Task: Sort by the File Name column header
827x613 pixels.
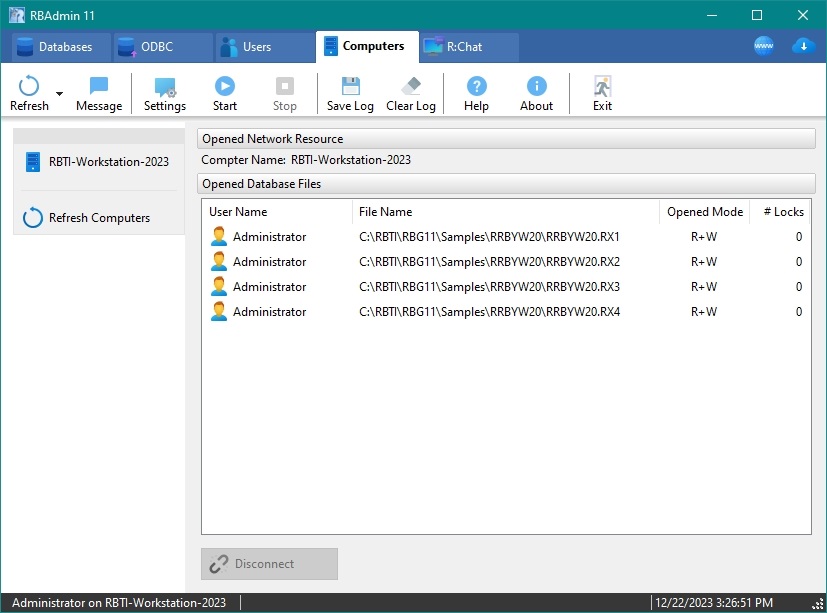Action: tap(505, 212)
